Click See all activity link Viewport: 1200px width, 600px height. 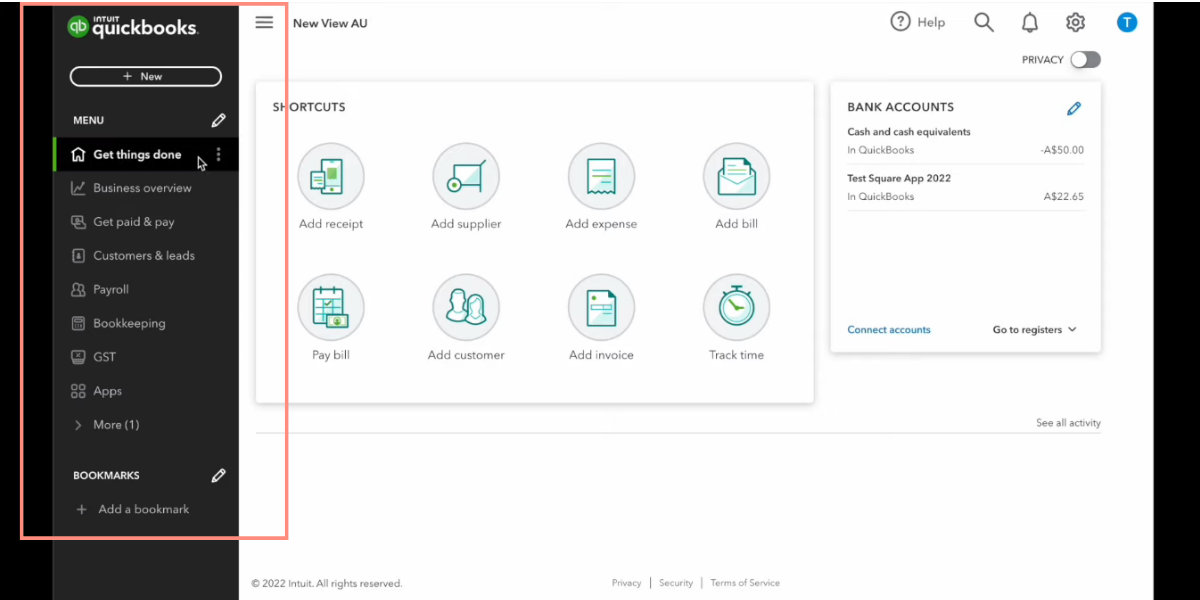tap(1068, 423)
